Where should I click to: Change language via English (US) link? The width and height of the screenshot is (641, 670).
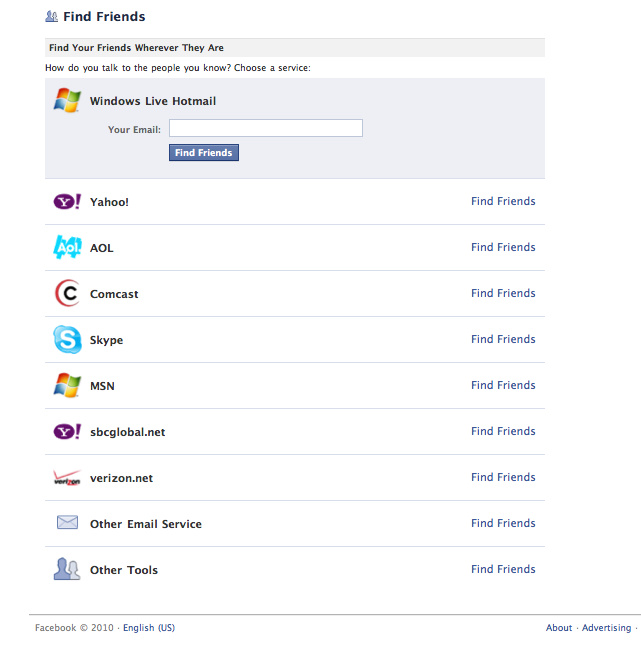click(x=149, y=628)
